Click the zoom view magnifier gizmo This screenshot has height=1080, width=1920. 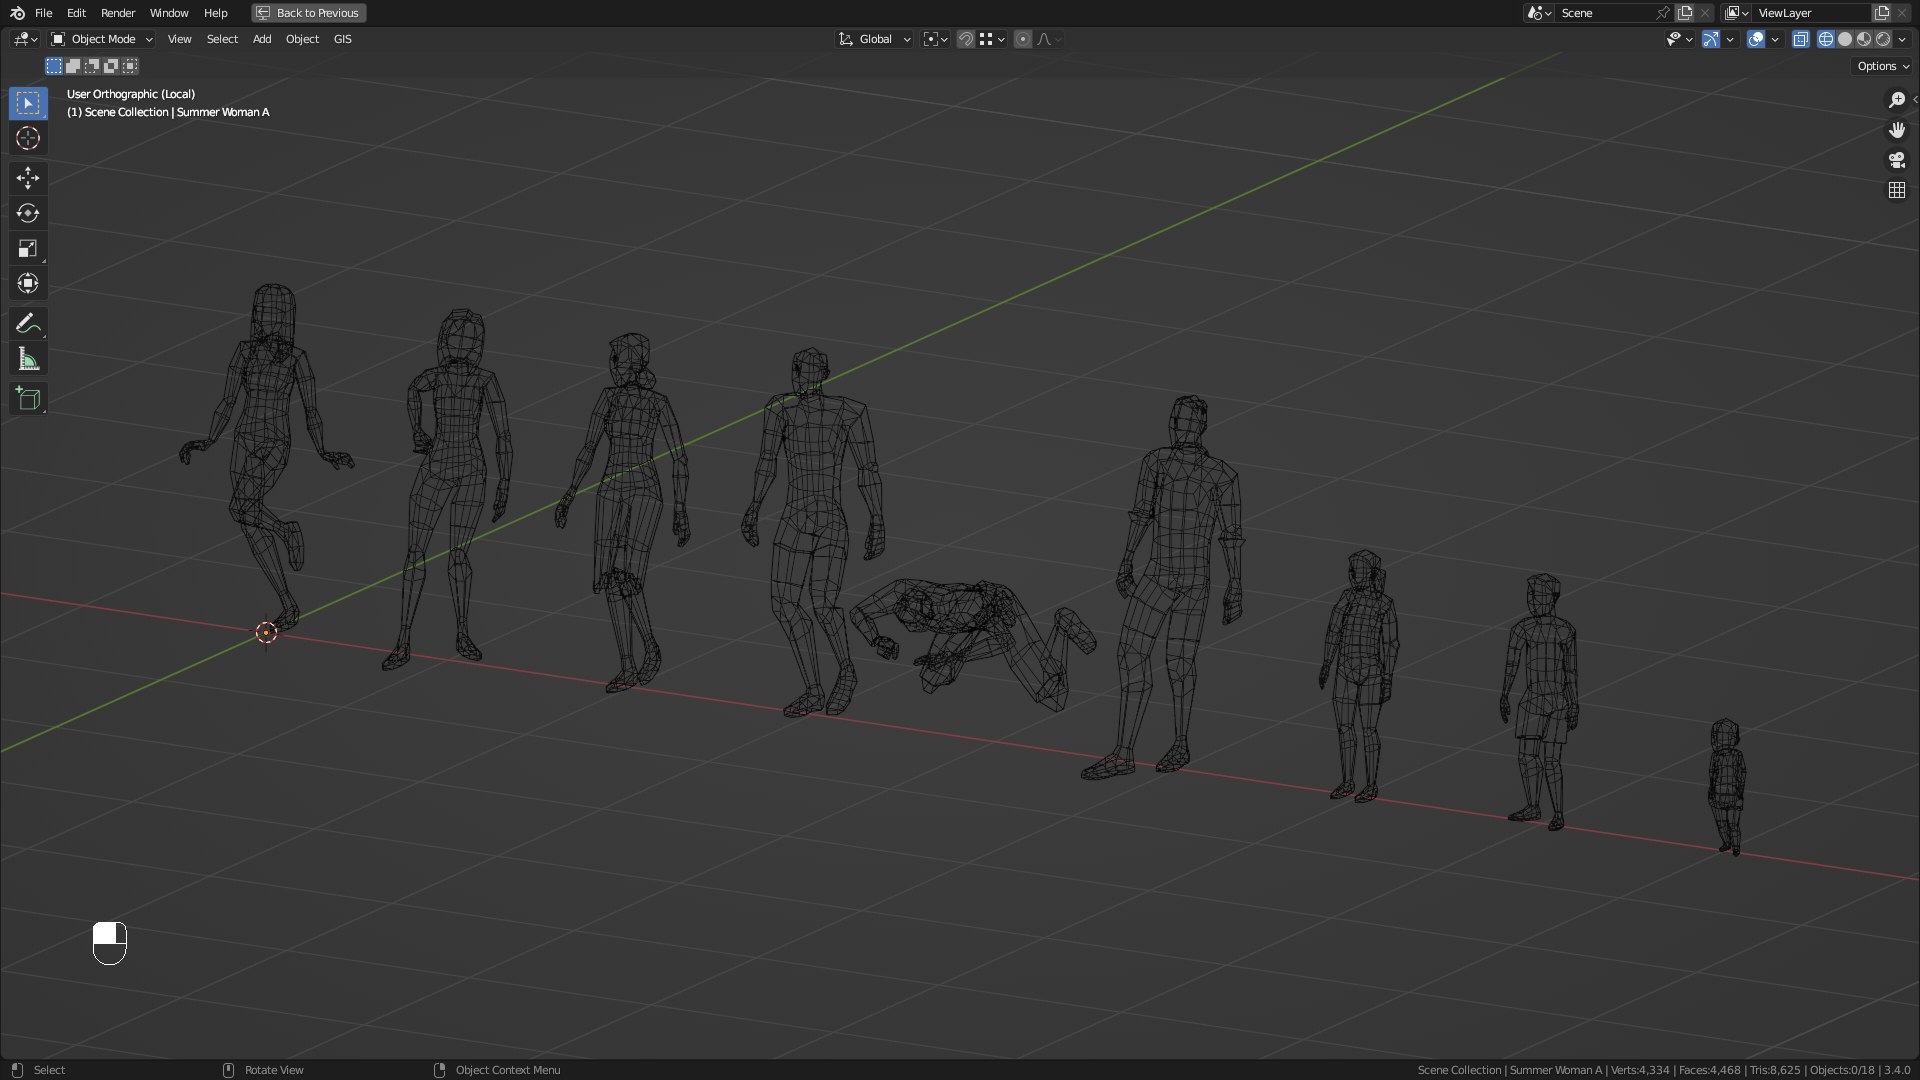point(1896,100)
